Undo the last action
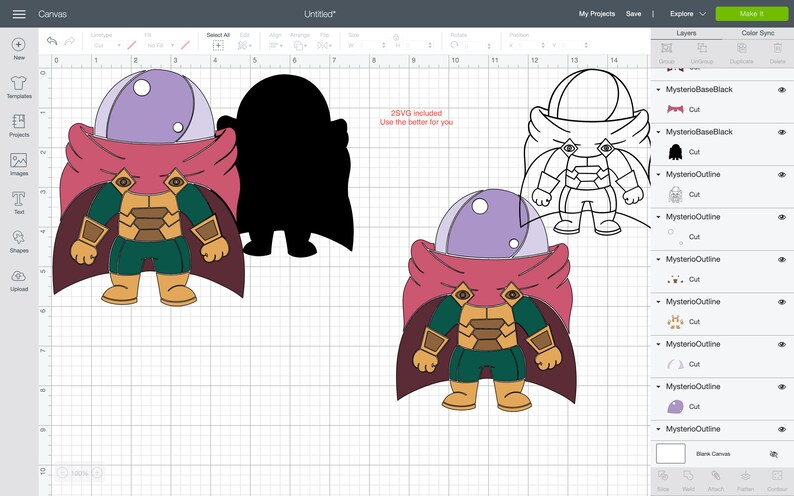Screen dimensions: 794x496 point(52,40)
